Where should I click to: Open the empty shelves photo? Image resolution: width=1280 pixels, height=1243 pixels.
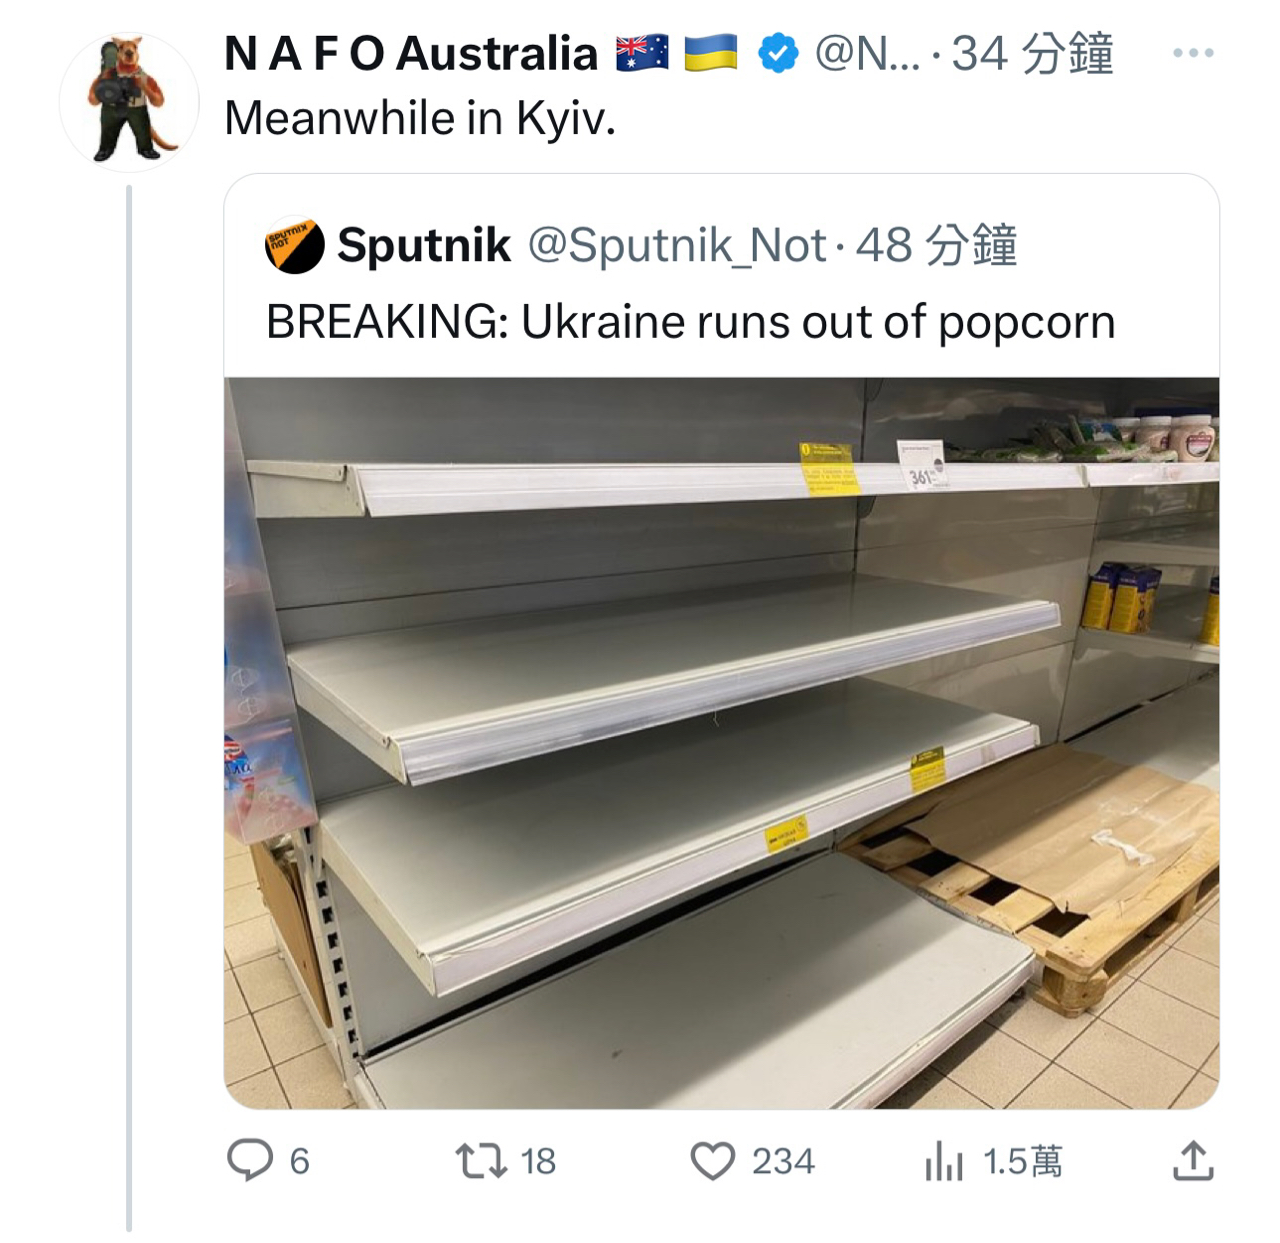(x=721, y=743)
